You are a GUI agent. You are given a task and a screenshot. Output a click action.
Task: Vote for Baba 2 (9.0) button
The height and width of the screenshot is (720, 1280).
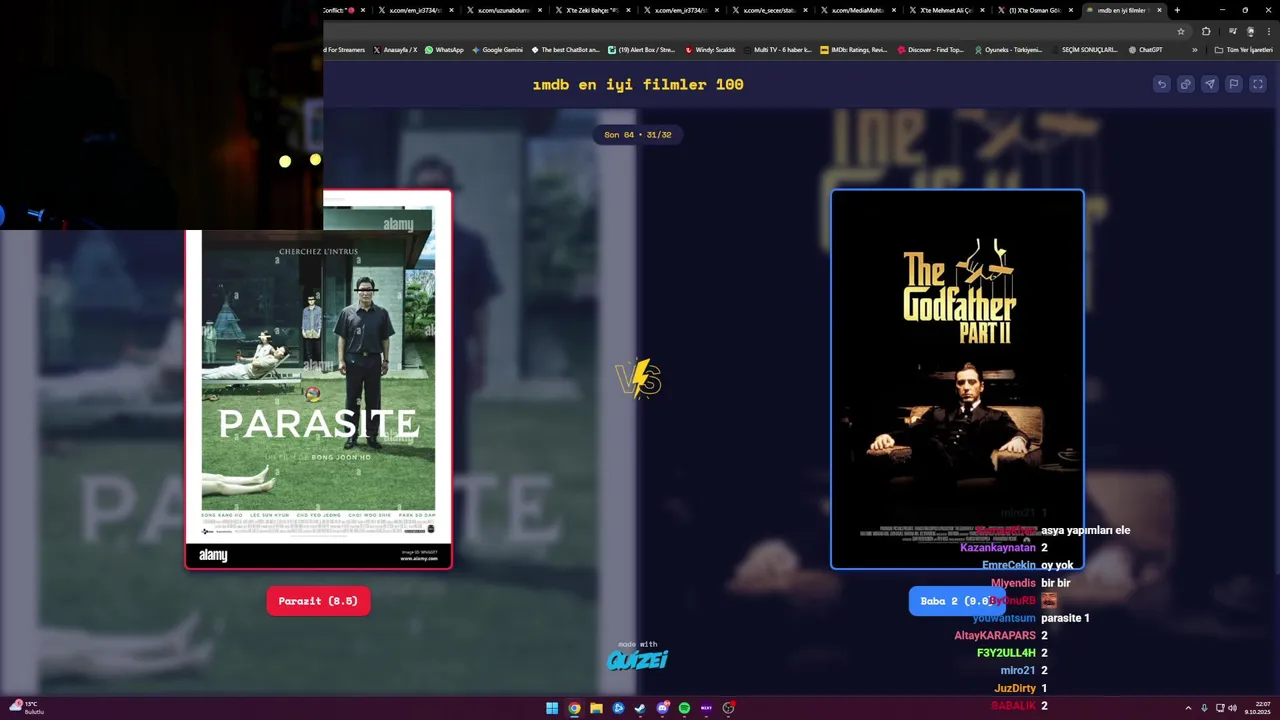[955, 601]
